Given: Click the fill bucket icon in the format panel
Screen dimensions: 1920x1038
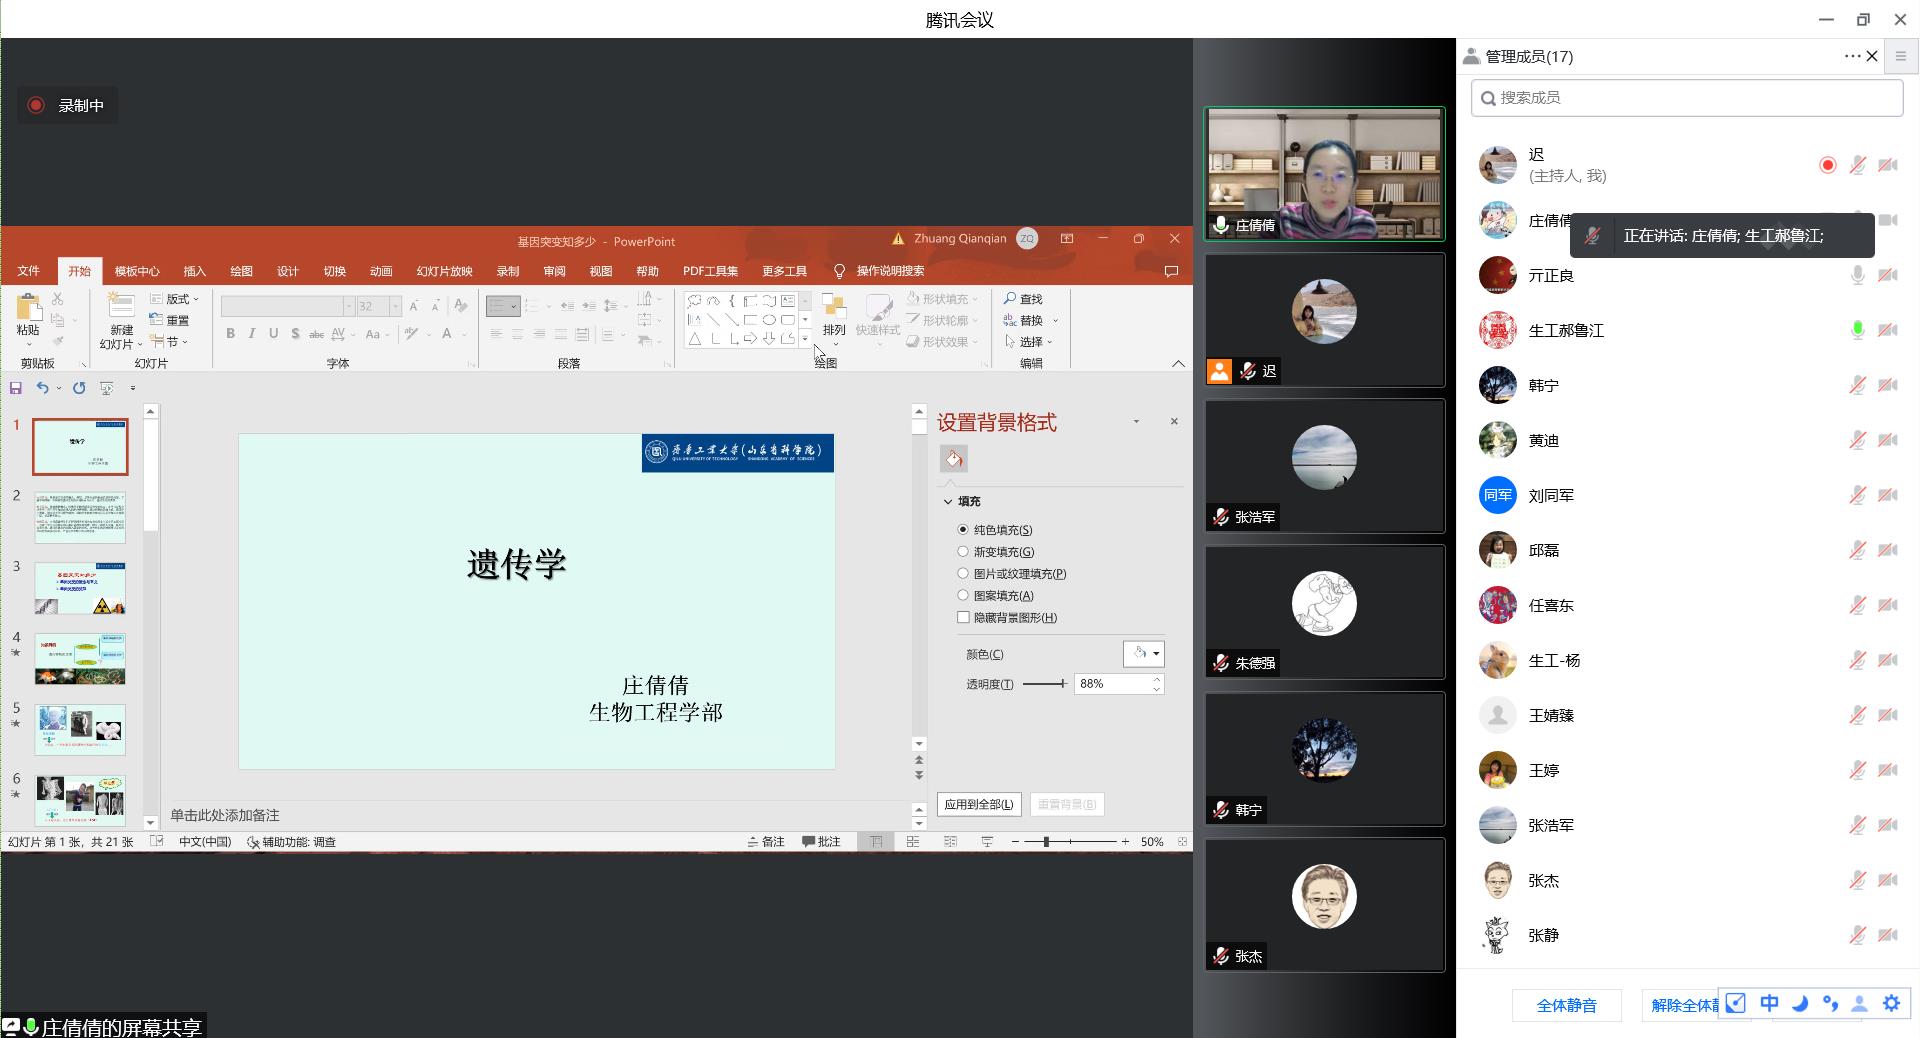Looking at the screenshot, I should point(953,459).
